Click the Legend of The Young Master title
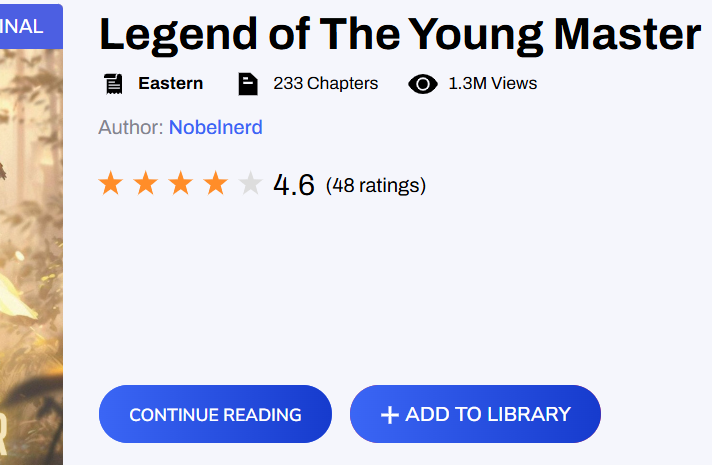 400,35
